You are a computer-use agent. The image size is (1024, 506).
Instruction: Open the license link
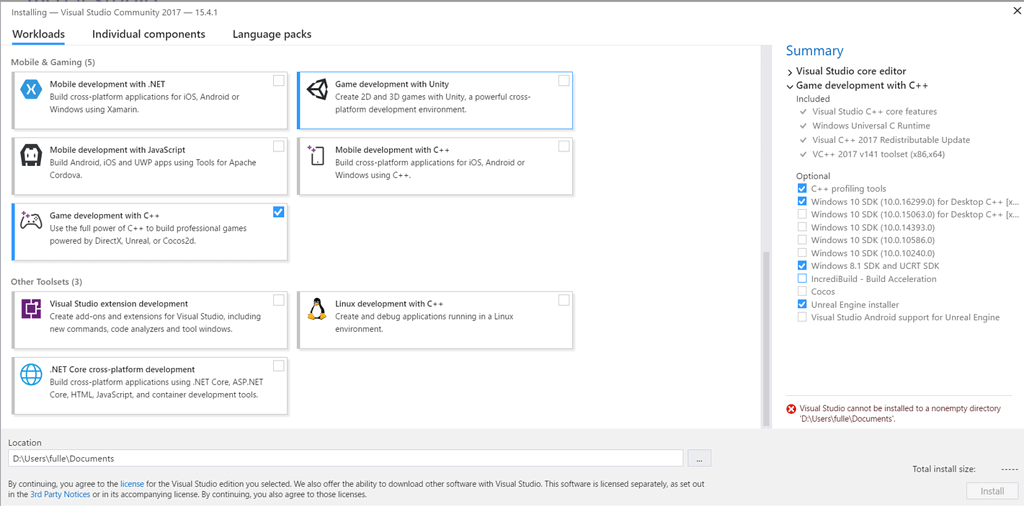point(133,484)
